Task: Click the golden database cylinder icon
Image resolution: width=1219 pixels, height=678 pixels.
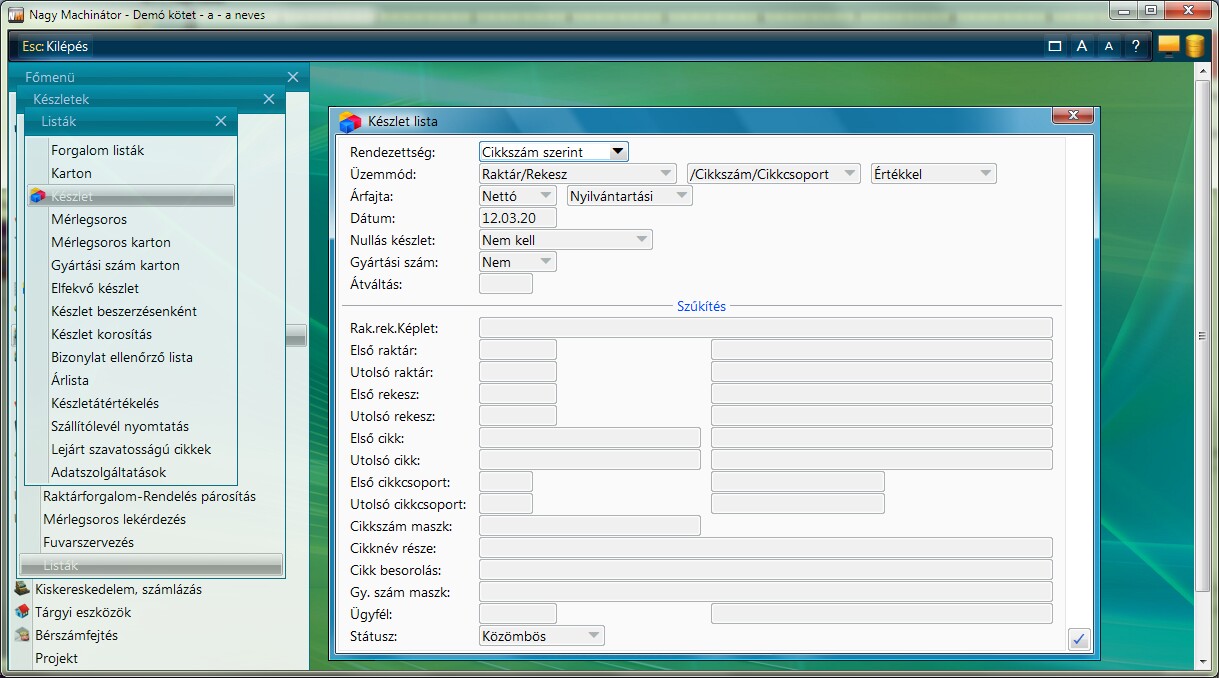Action: pos(1195,46)
